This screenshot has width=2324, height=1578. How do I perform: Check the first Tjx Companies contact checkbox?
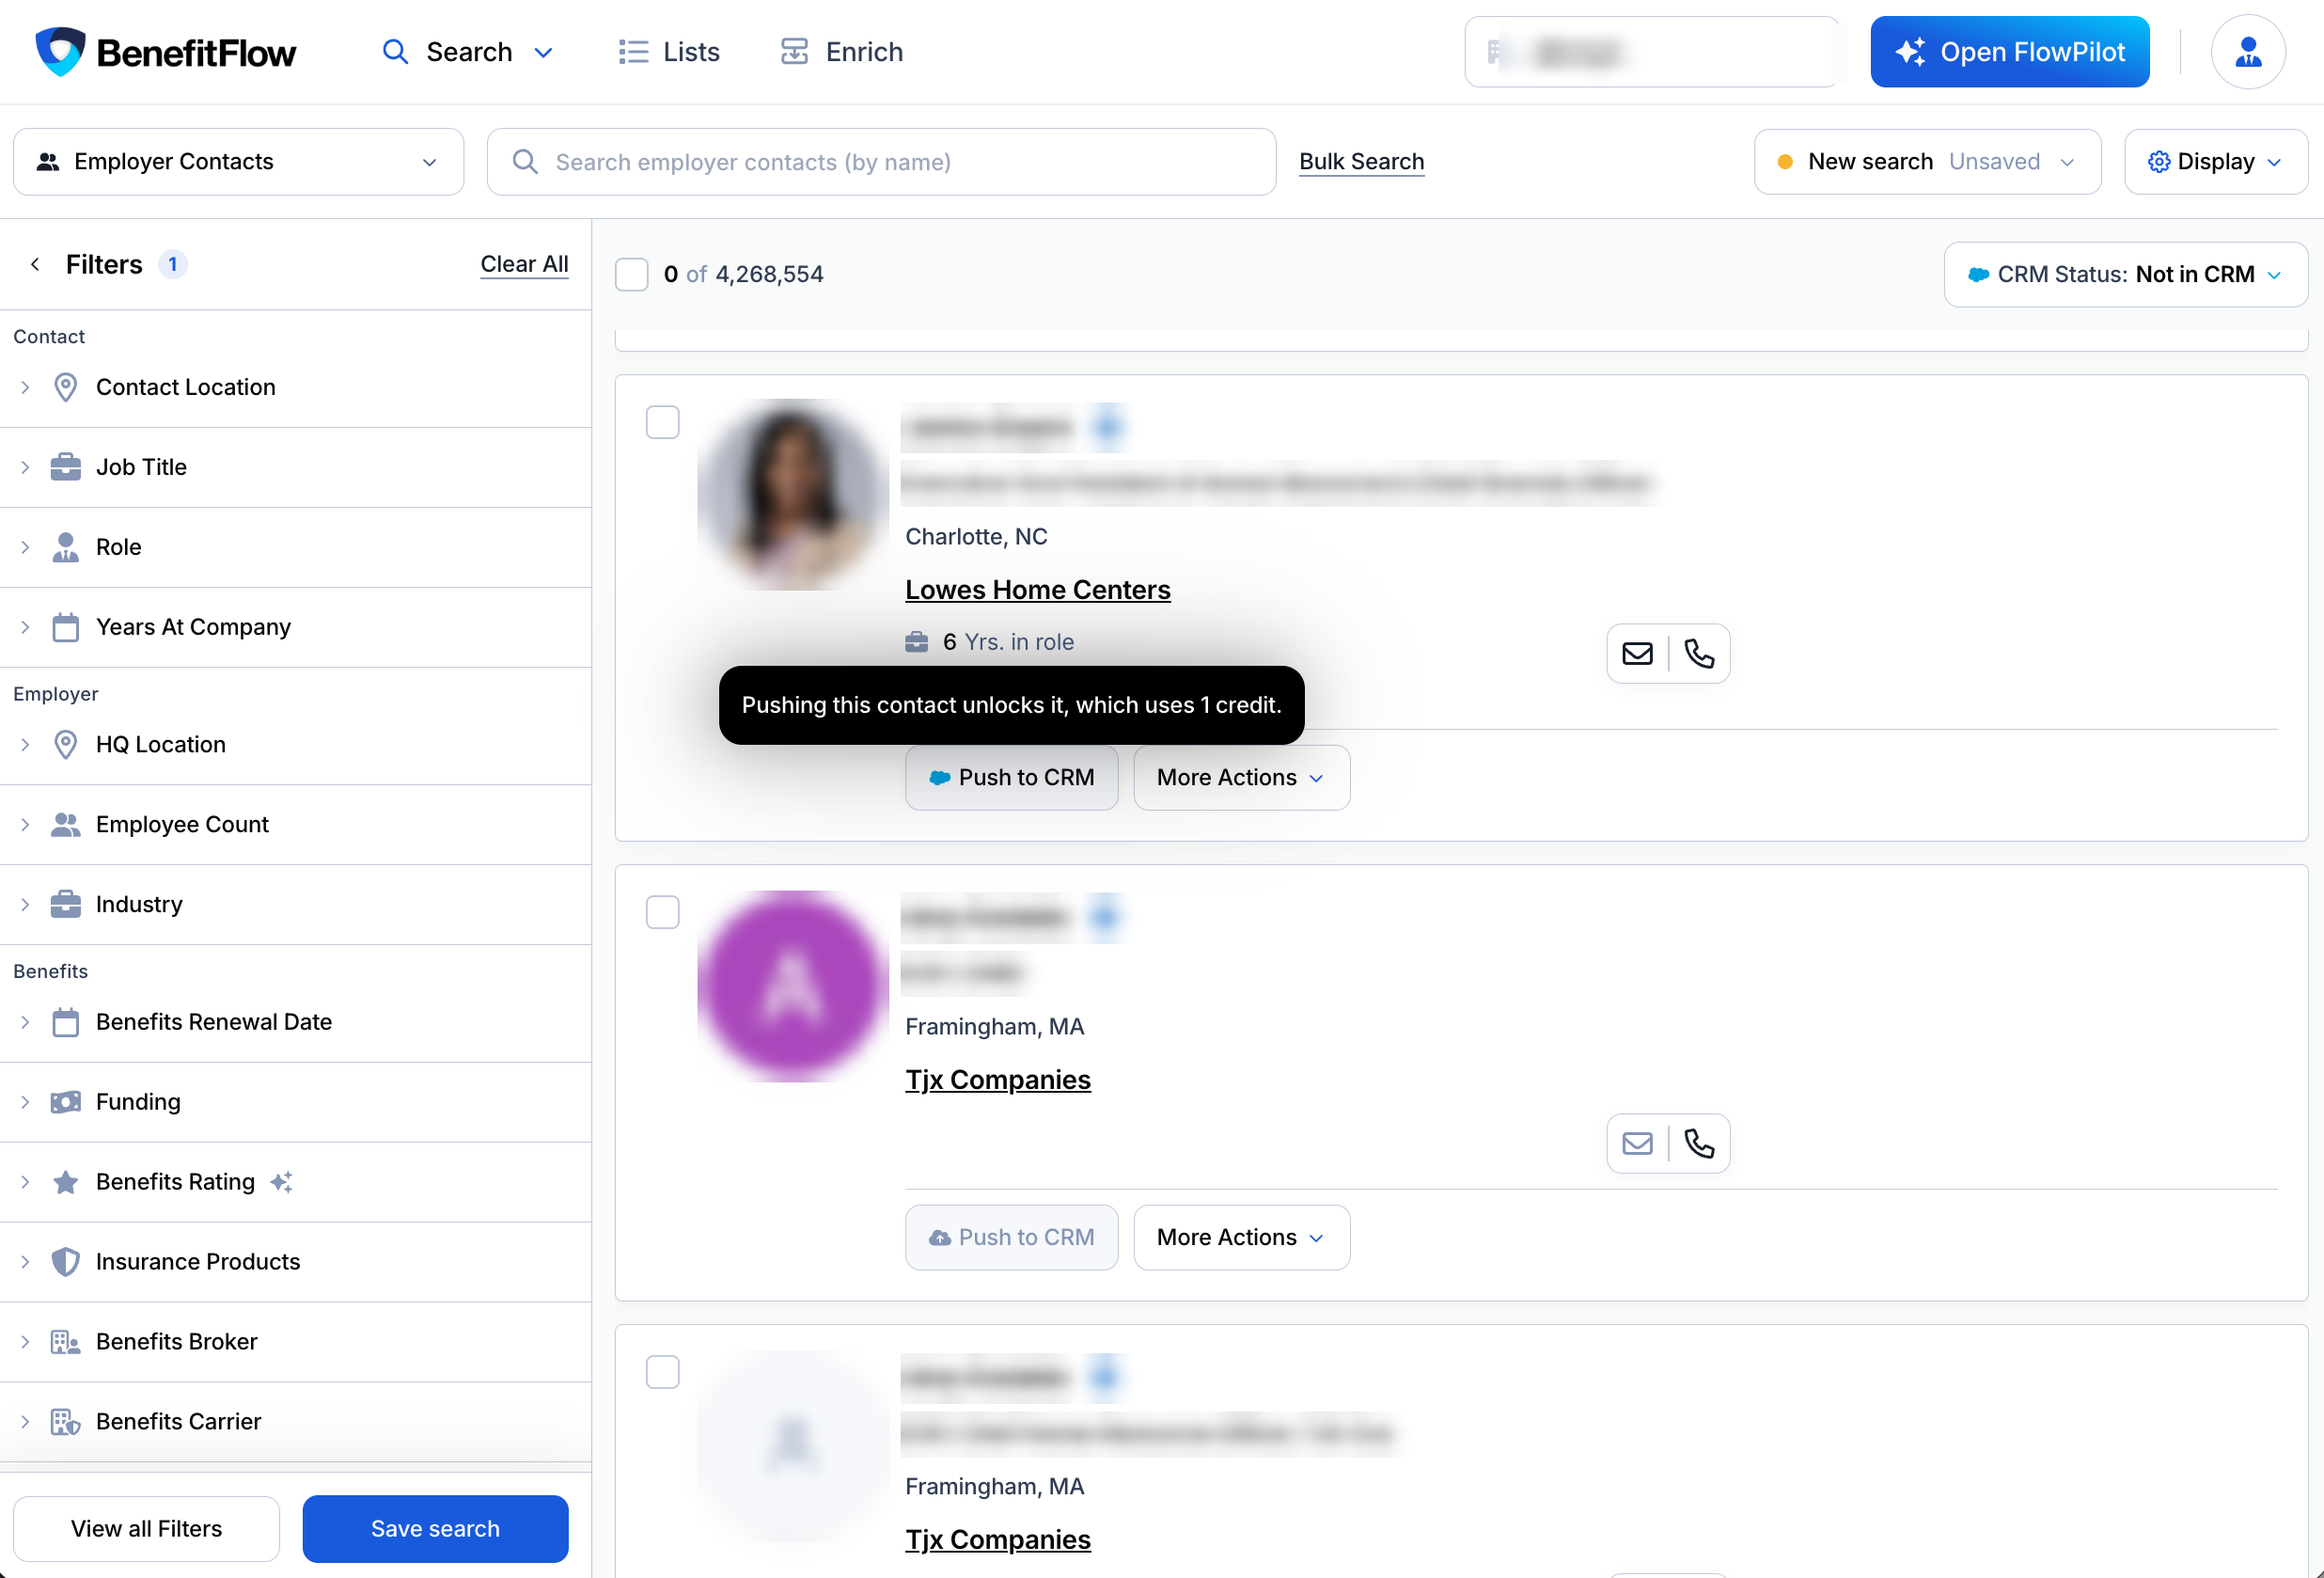(663, 912)
